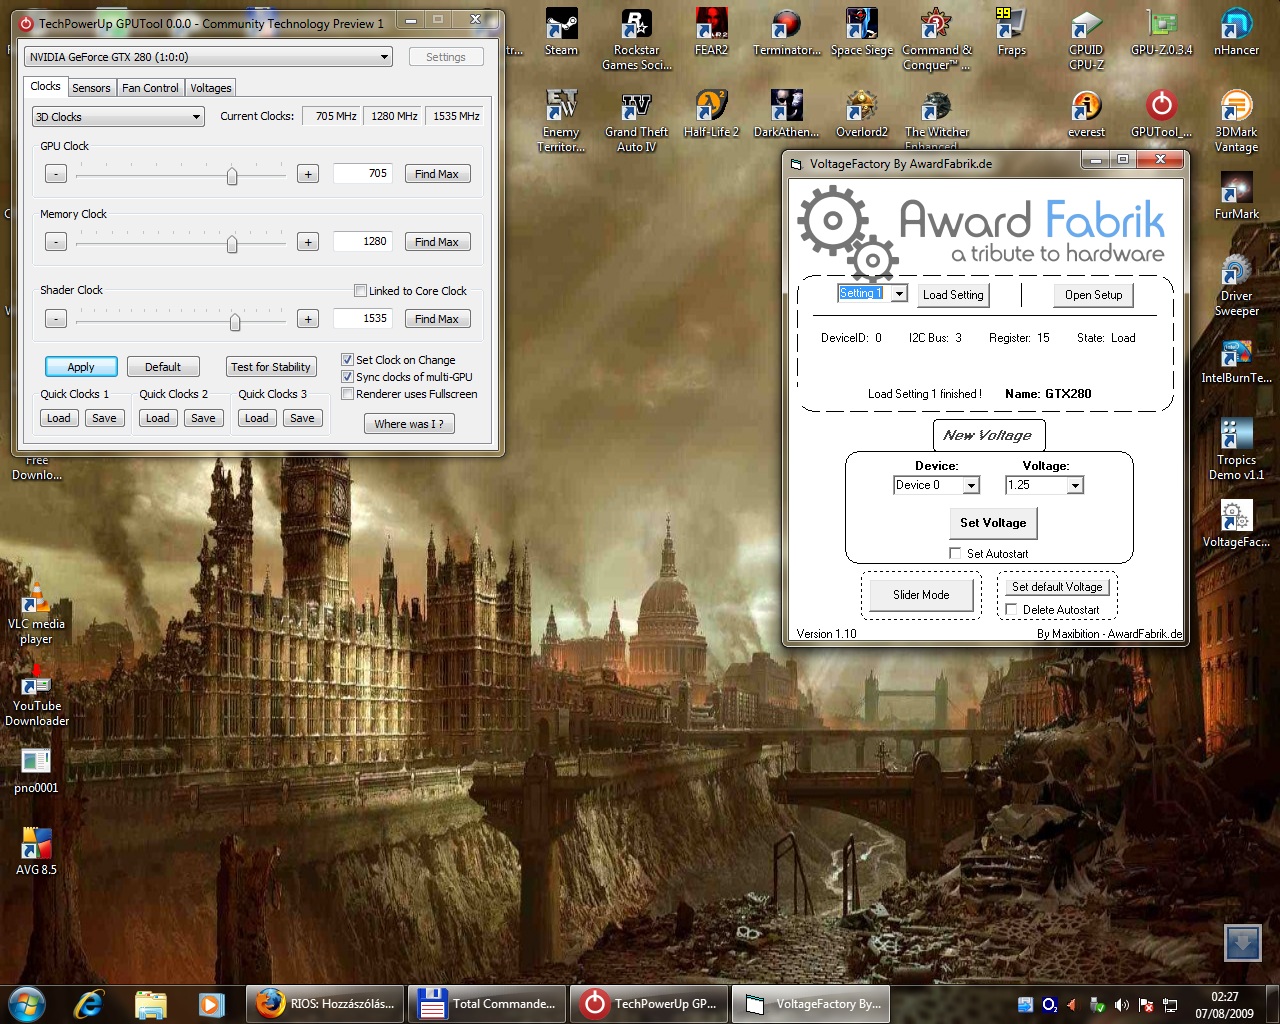Launch GPU-Z 0.3.4 desktop icon
The image size is (1280, 1024).
pos(1161,31)
